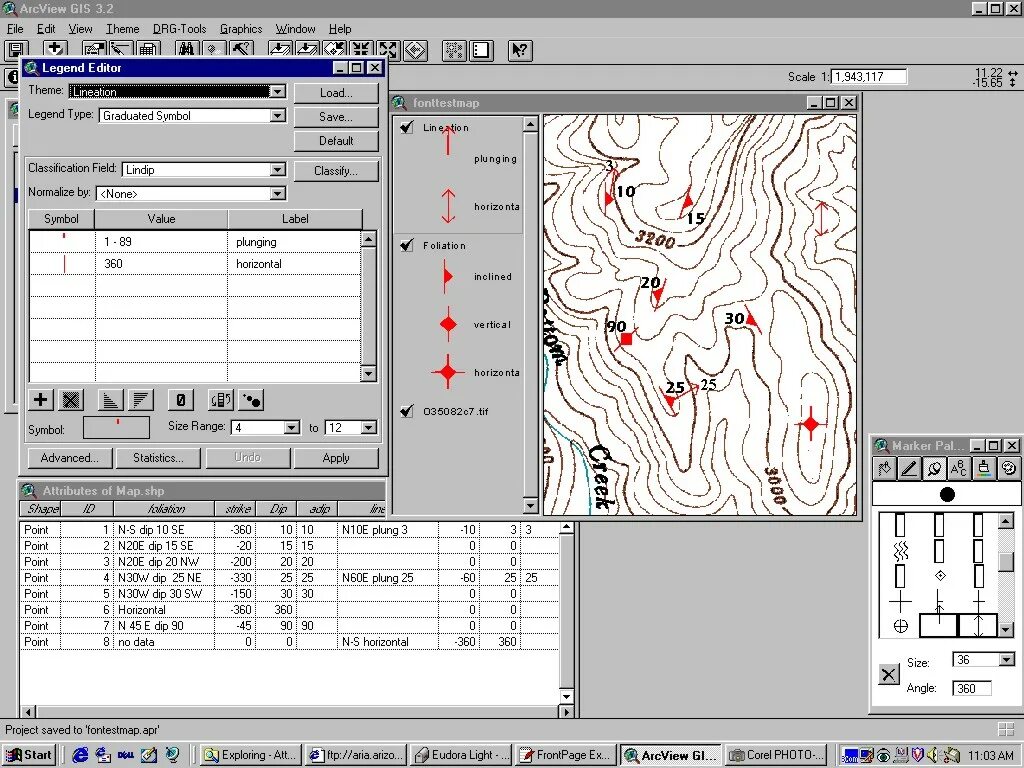Click the Classify... button
Viewport: 1024px width, 768px height.
tap(336, 170)
